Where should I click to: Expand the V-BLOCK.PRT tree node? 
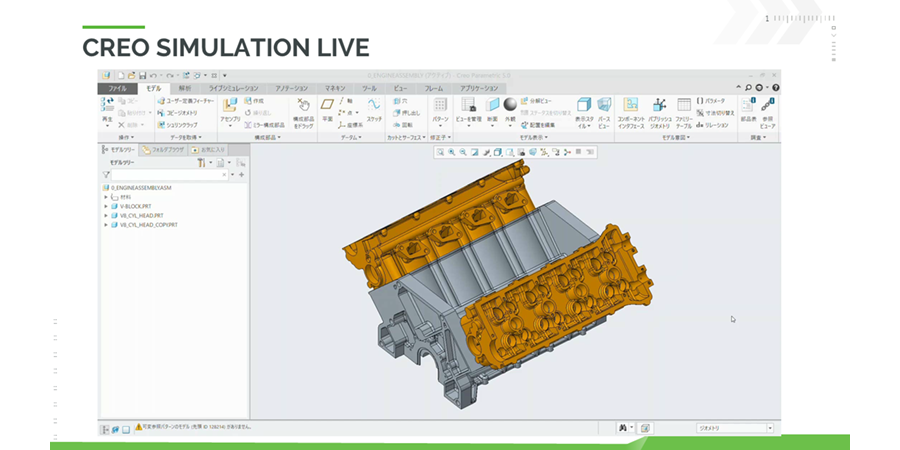[105, 207]
